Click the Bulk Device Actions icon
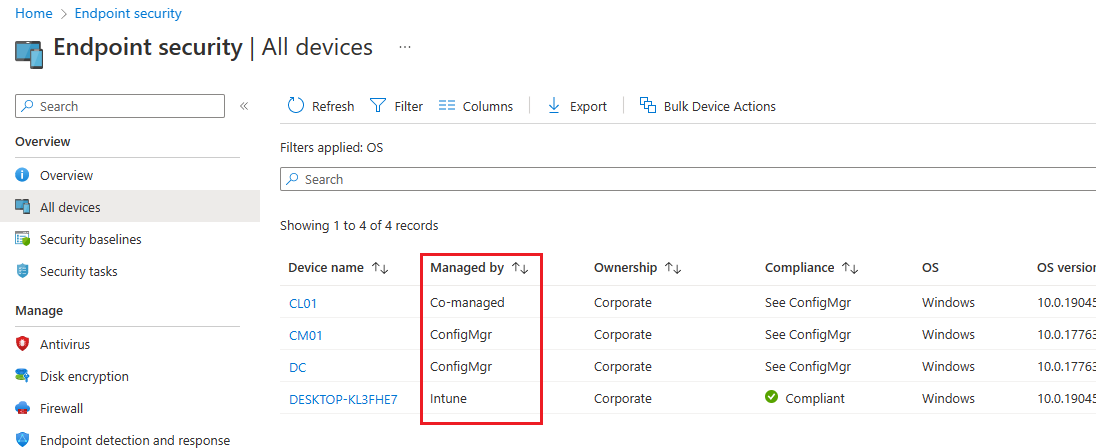The width and height of the screenshot is (1096, 448). [x=648, y=106]
